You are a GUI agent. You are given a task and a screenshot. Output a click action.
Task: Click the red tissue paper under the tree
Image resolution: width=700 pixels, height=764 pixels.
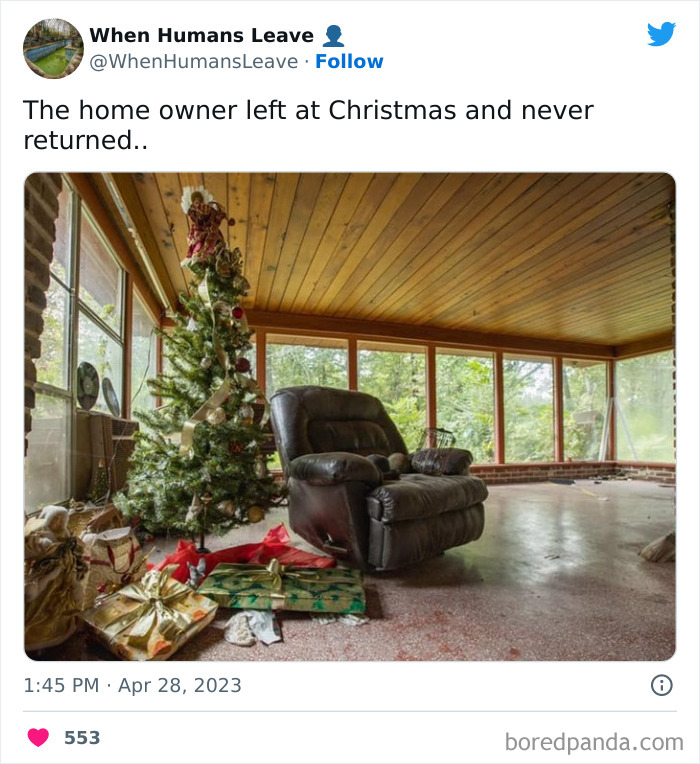pos(244,553)
